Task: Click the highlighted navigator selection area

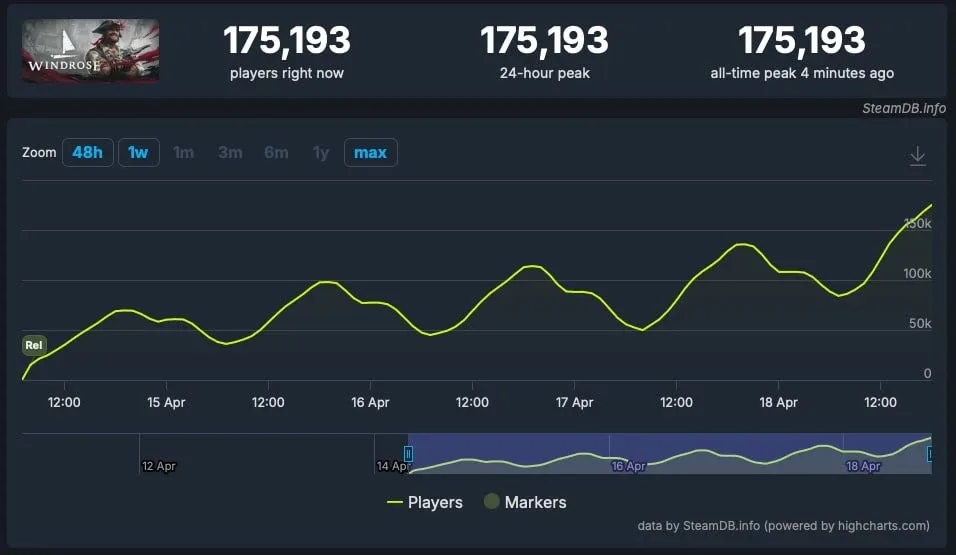Action: tap(669, 452)
